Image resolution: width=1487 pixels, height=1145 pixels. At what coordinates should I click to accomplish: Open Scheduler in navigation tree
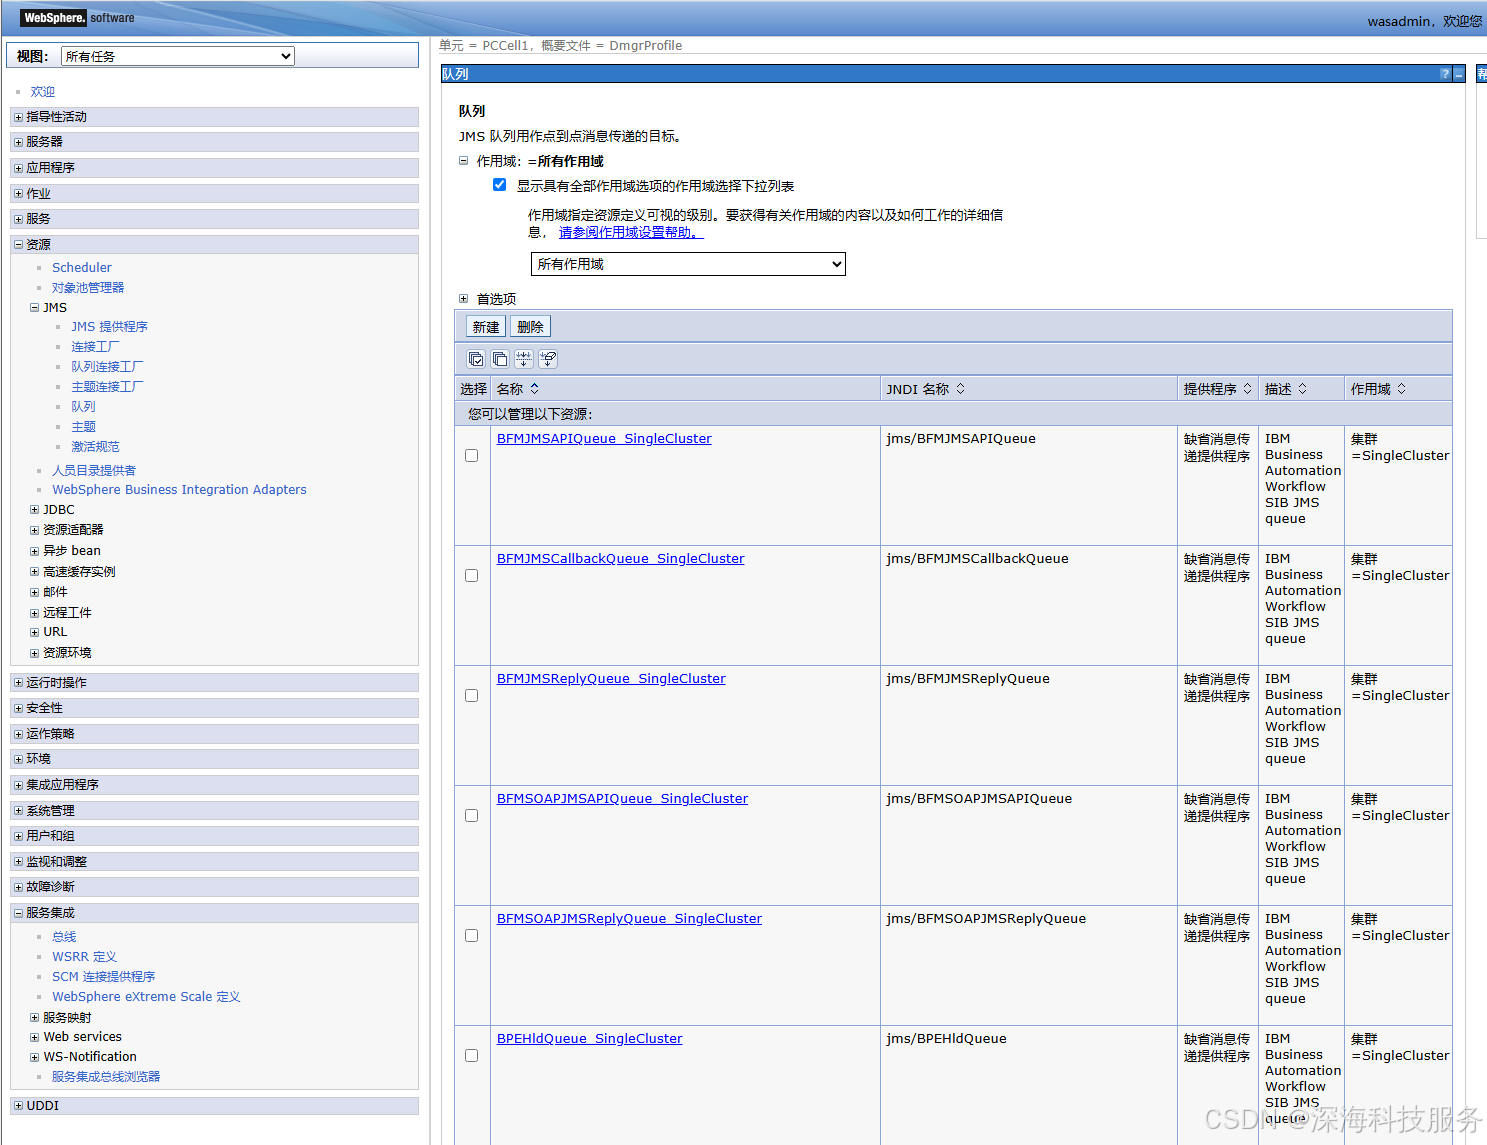pos(82,268)
